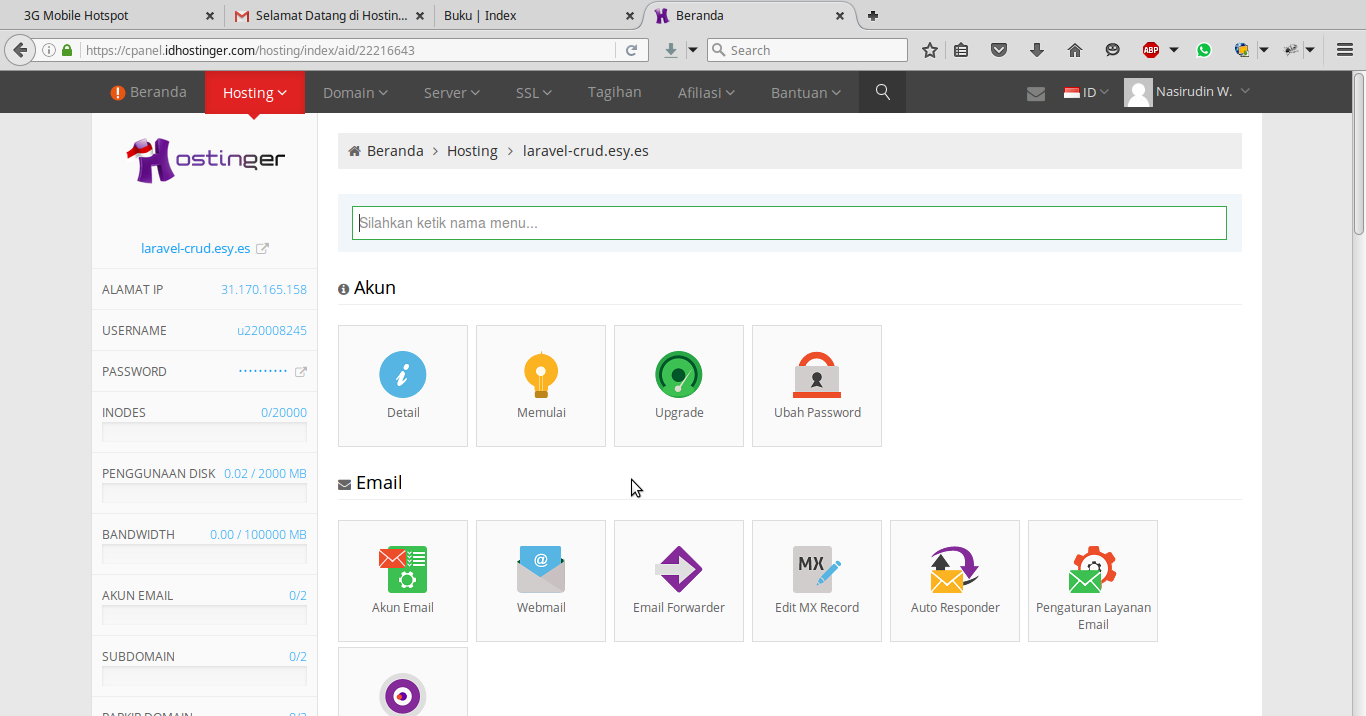1366x716 pixels.
Task: Open the mail envelope icon in the navbar
Action: pyautogui.click(x=1036, y=93)
